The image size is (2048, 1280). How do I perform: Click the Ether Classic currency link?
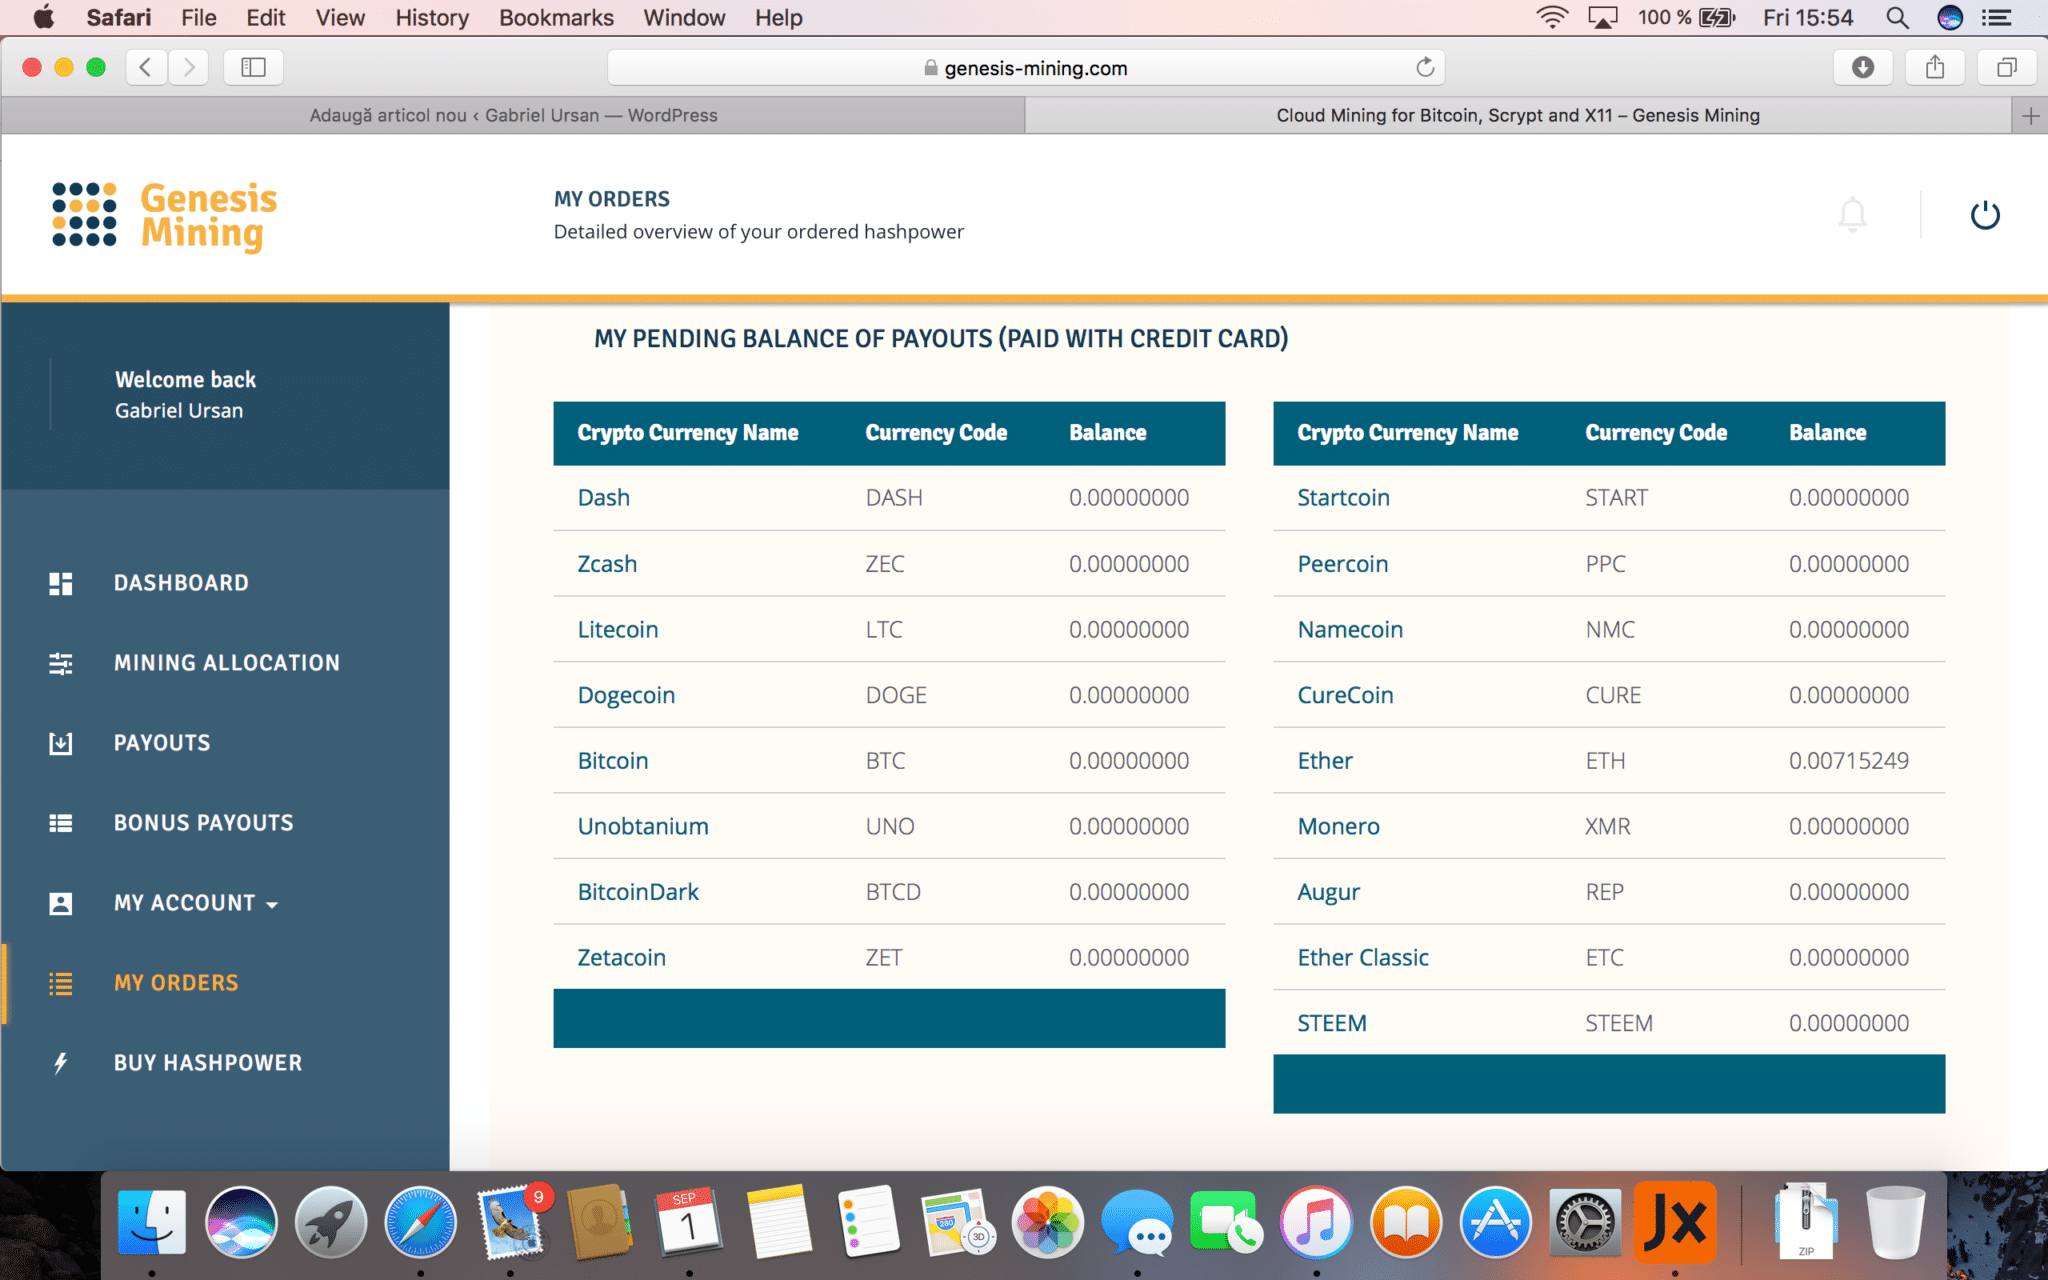tap(1363, 958)
